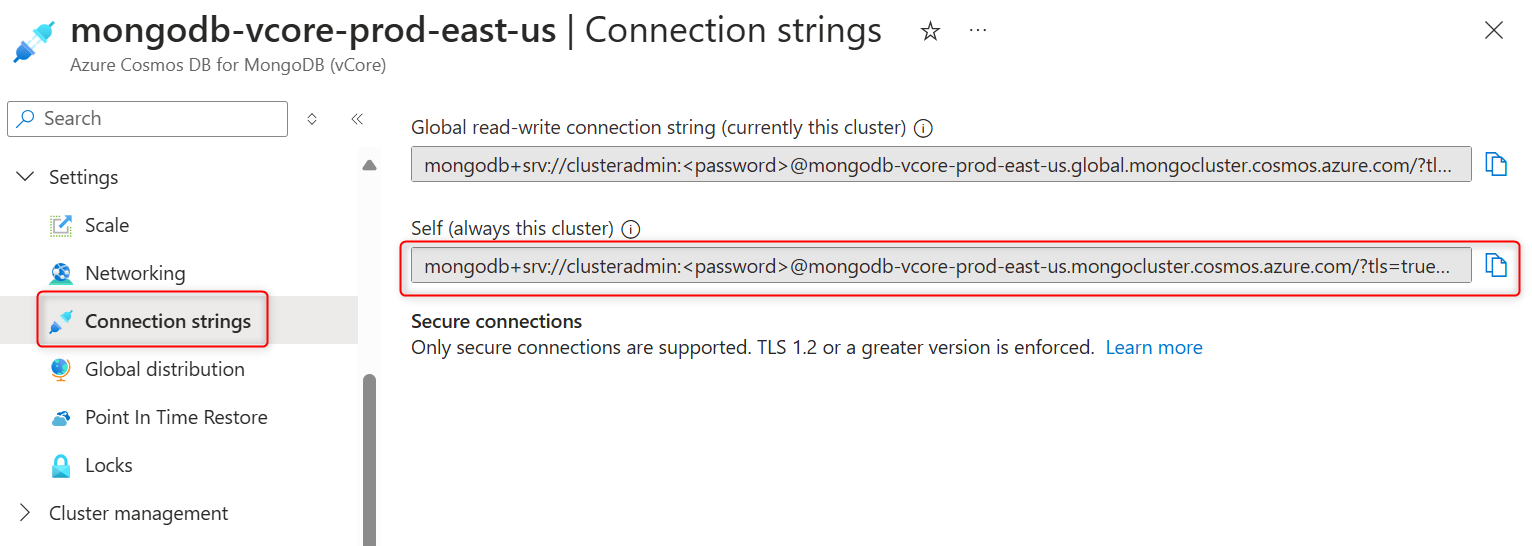Expand the Cluster management section
Image resolution: width=1532 pixels, height=546 pixels.
(25, 513)
